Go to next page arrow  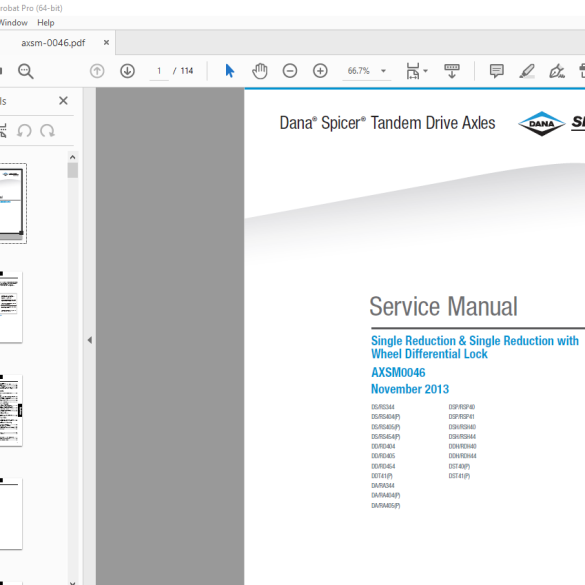click(127, 71)
